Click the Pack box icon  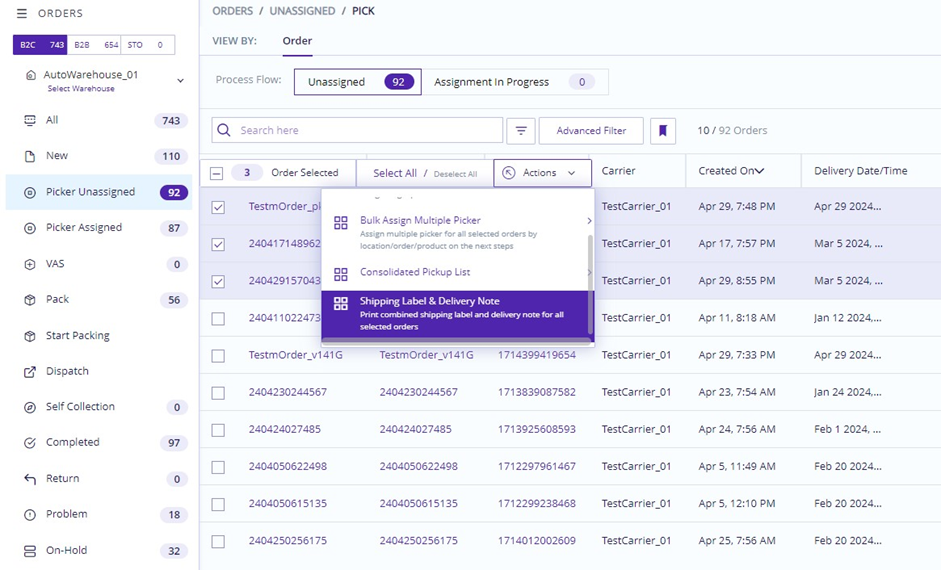(29, 300)
